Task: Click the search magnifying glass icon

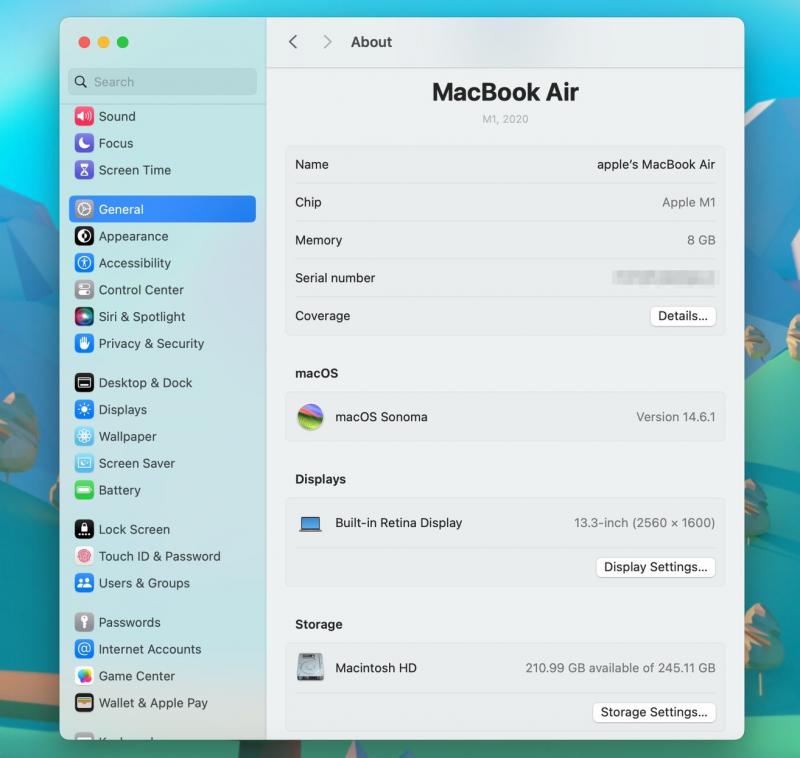Action: coord(81,82)
